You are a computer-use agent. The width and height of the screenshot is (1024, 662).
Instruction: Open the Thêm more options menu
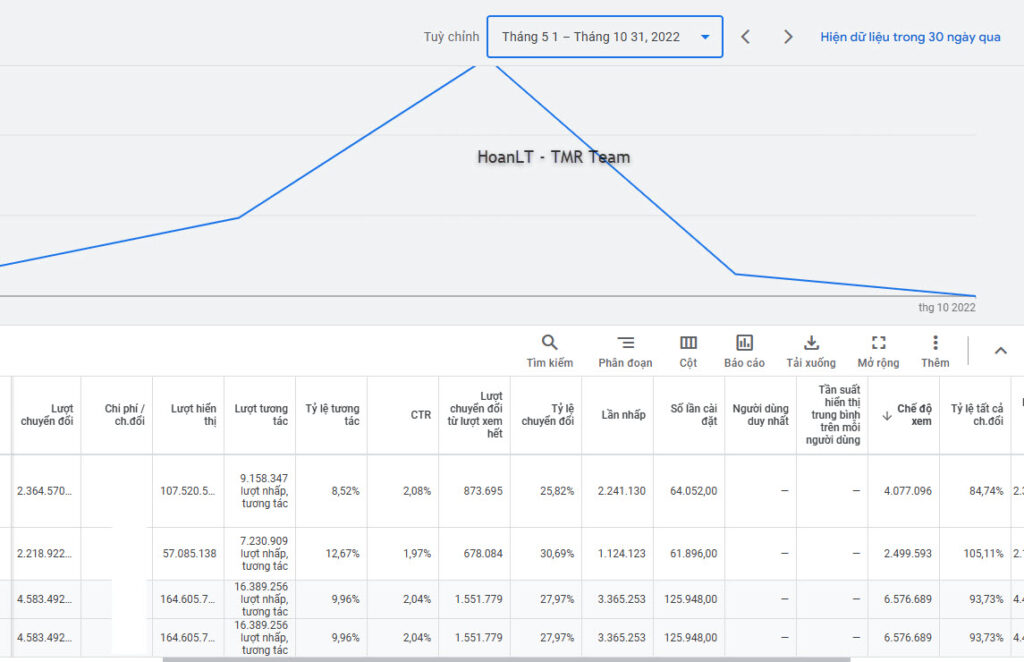935,350
